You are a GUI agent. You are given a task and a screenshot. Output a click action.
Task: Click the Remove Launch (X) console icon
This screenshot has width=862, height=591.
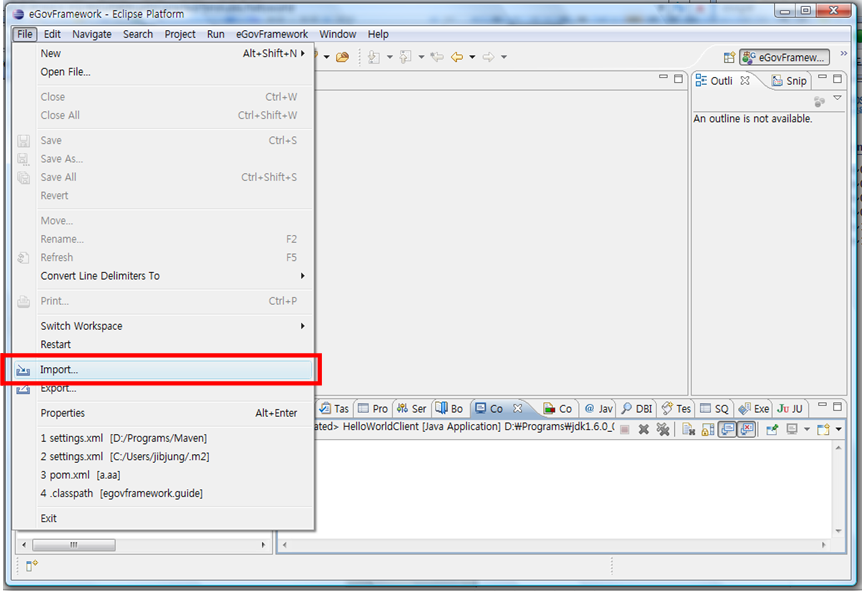click(x=643, y=429)
